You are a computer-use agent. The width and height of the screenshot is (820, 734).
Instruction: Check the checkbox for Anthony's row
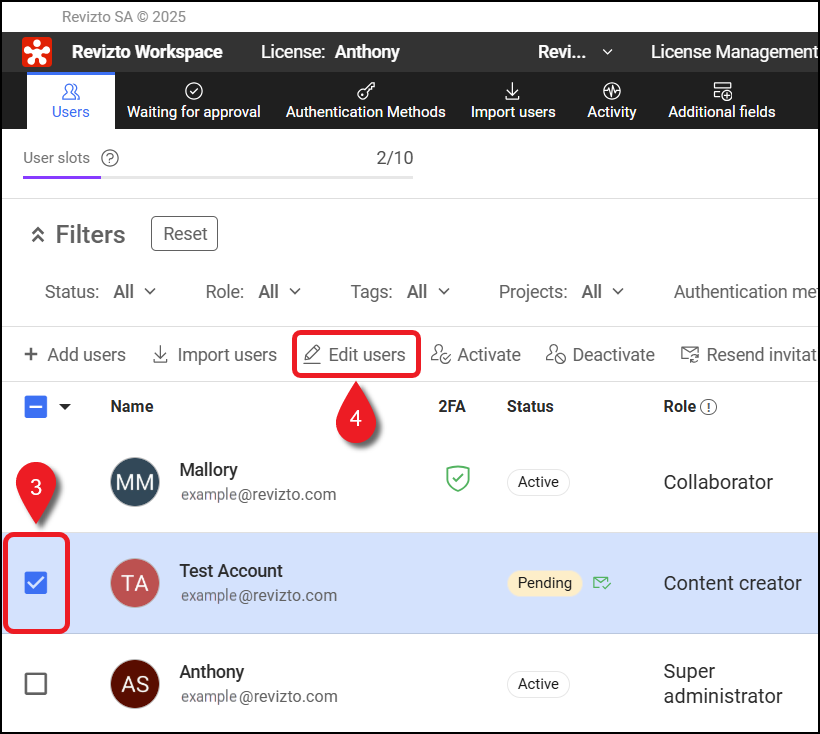coord(36,684)
